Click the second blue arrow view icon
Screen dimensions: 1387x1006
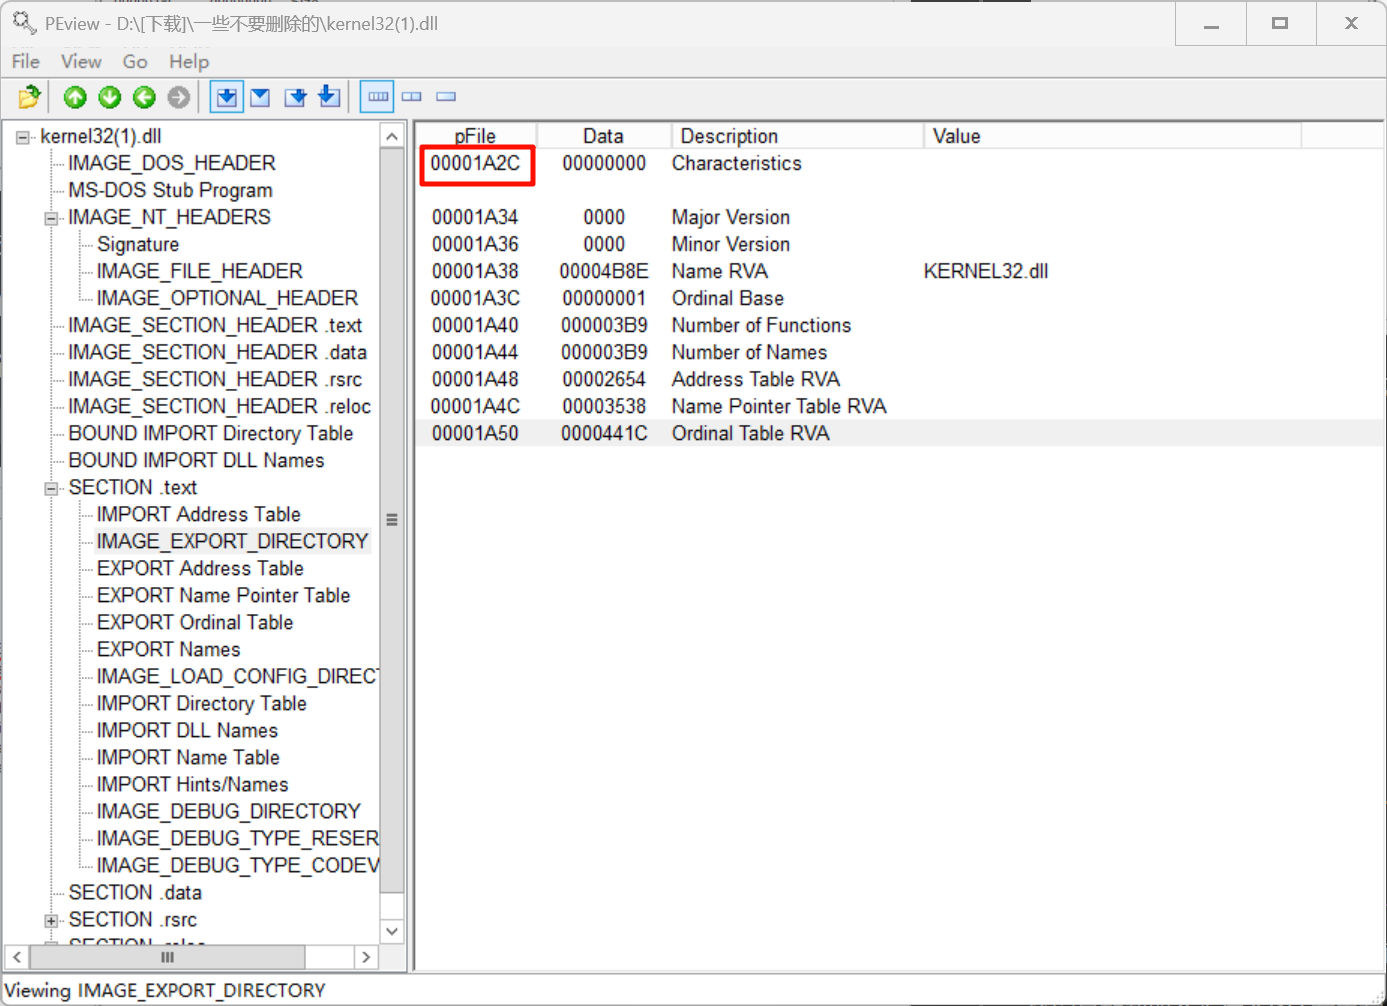coord(260,97)
